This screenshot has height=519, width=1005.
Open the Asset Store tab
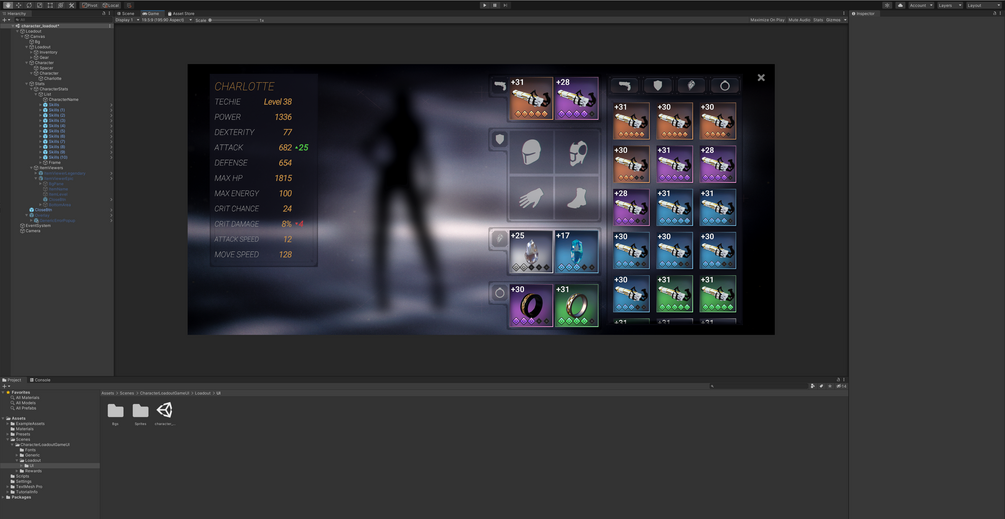181,13
